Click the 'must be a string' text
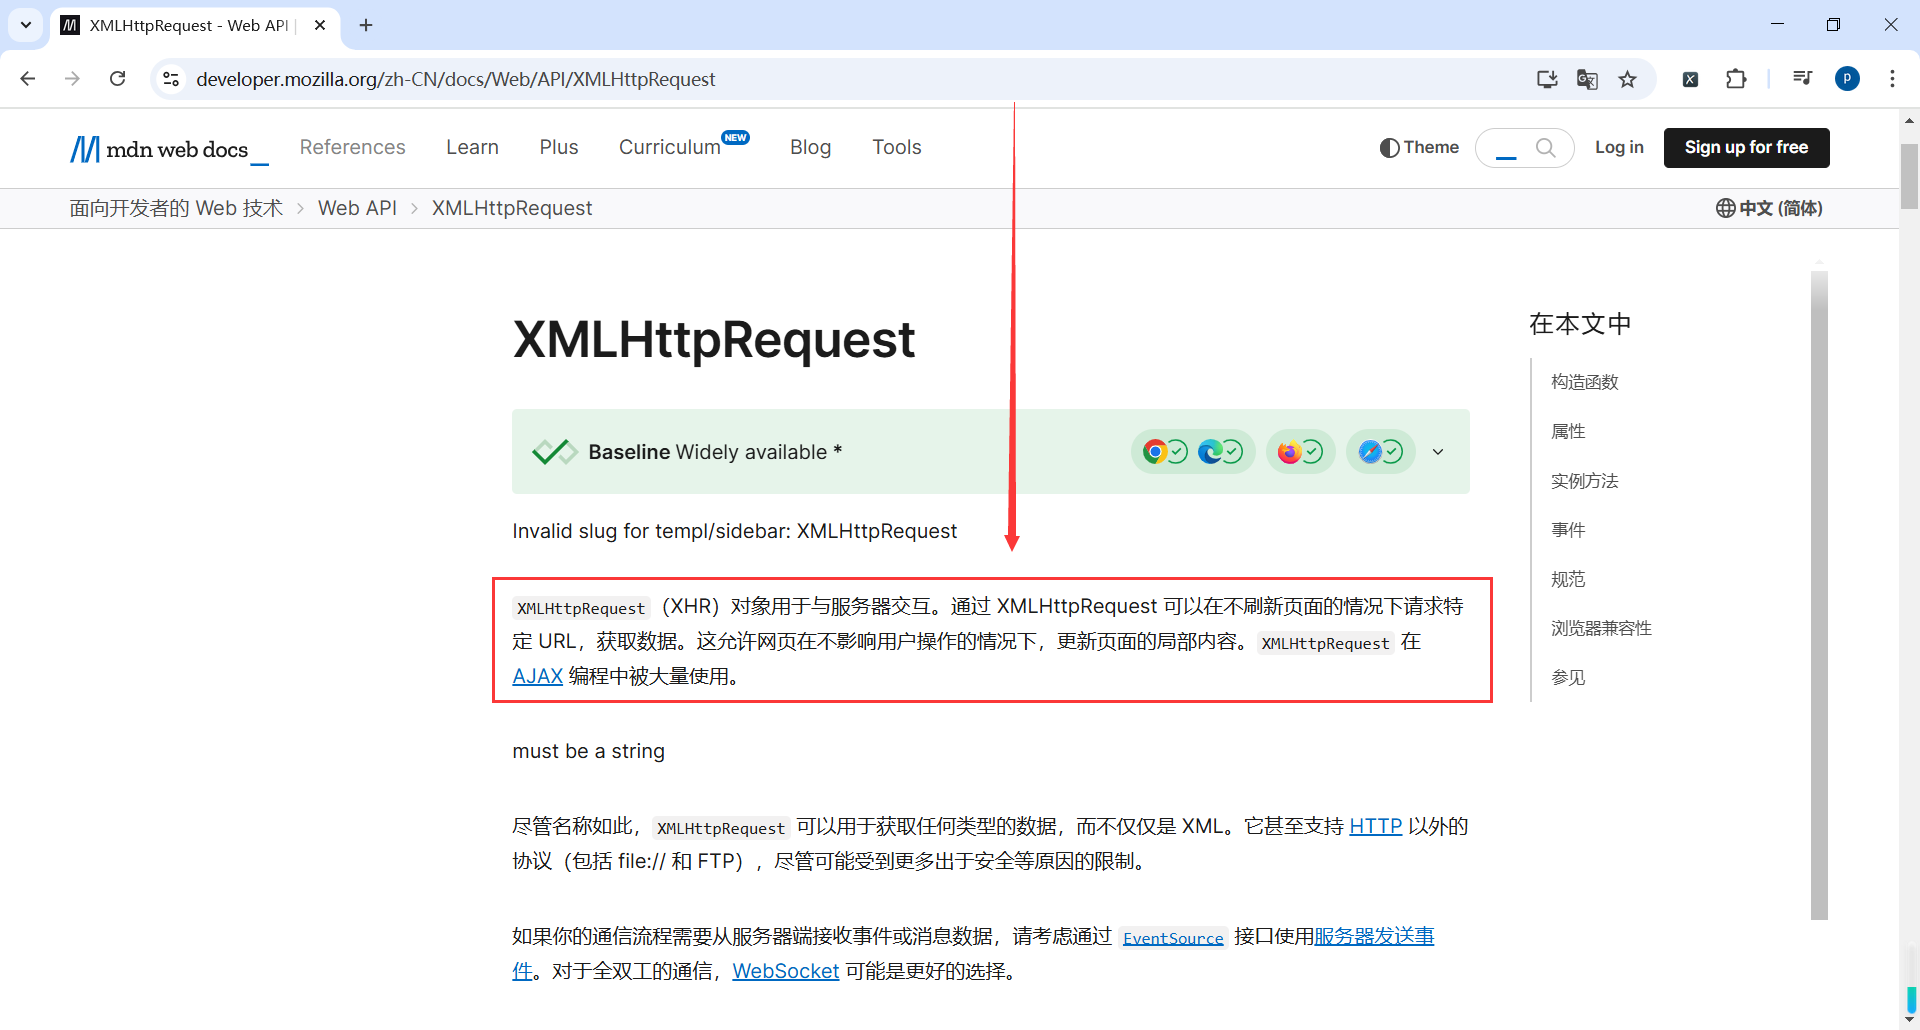Screen dimensions: 1920x1030 pyautogui.click(x=588, y=751)
